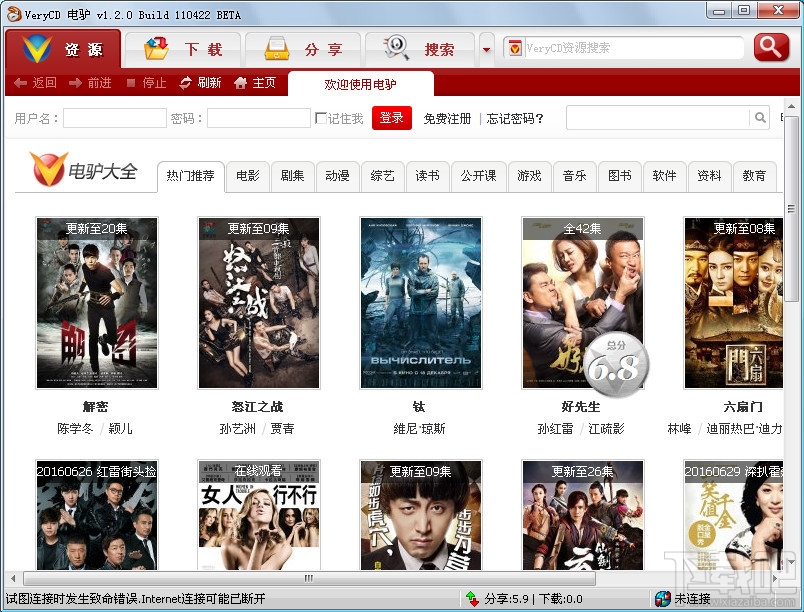Switch to the 下载 (Download) tab
Image resolution: width=804 pixels, height=612 pixels.
[x=183, y=50]
